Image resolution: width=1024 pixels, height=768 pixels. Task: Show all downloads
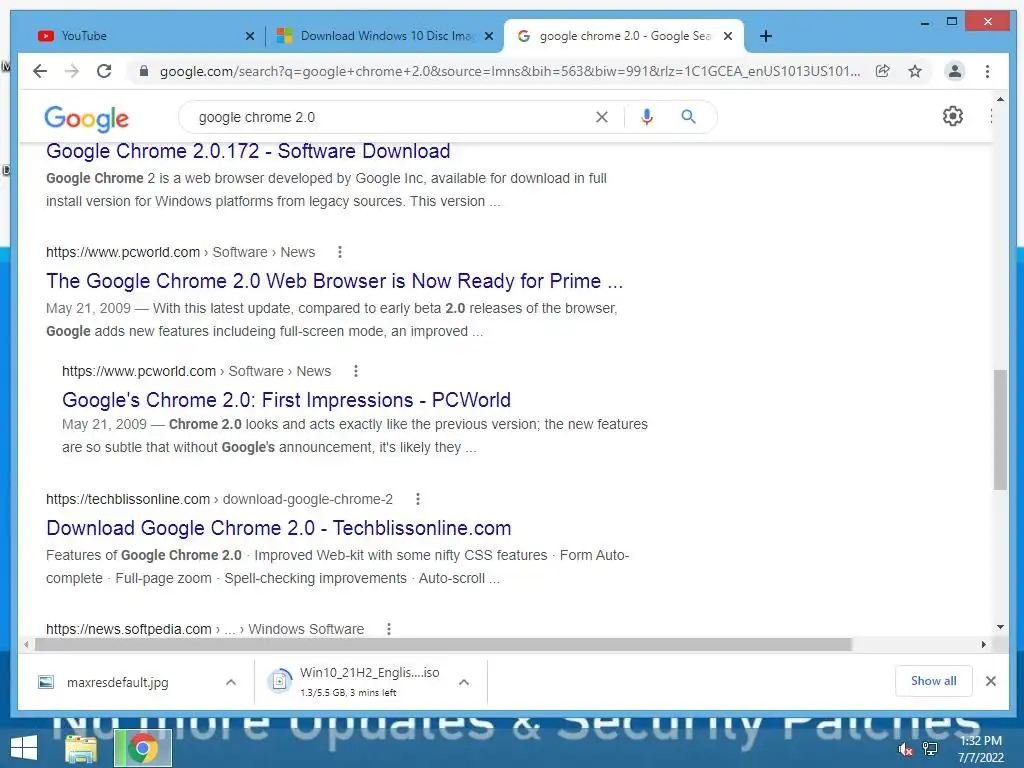pos(933,681)
